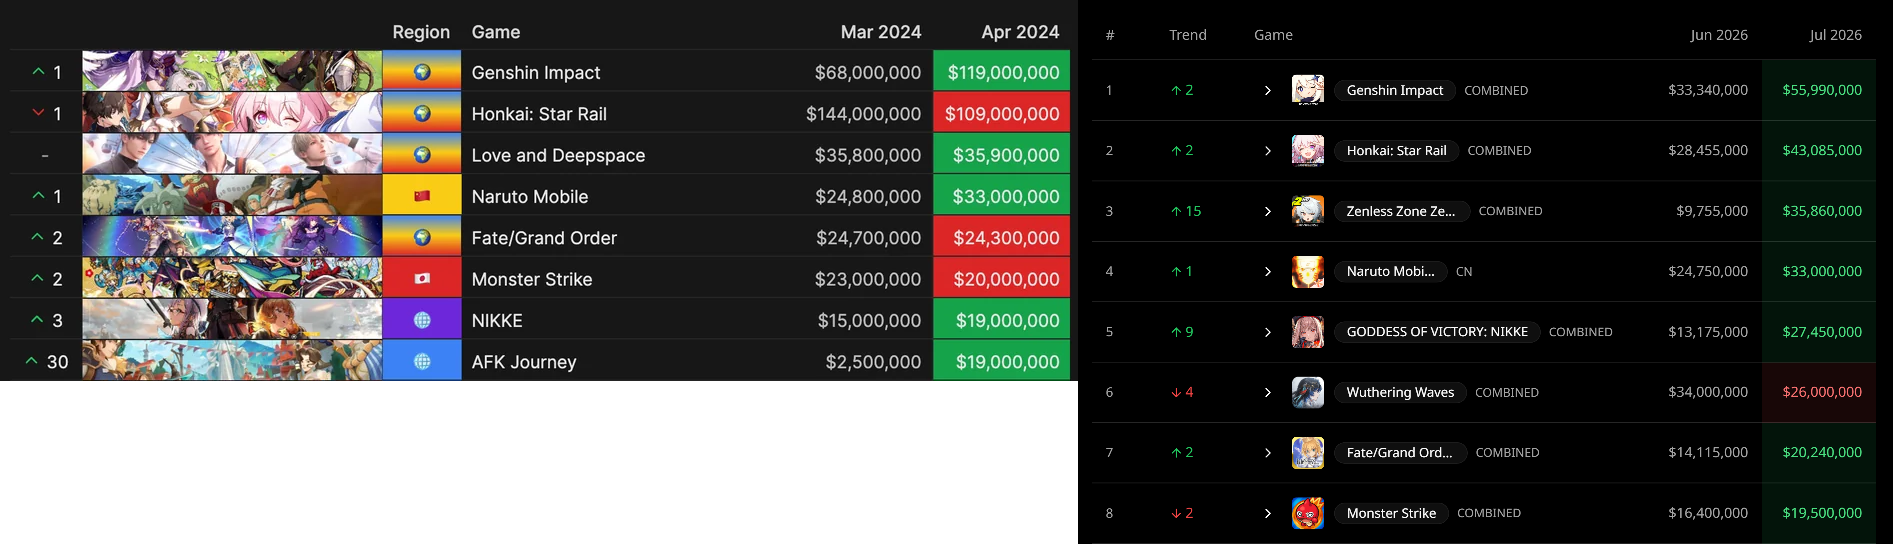Expand the Monster Strike row chevron
The image size is (1894, 544).
pos(1268,513)
